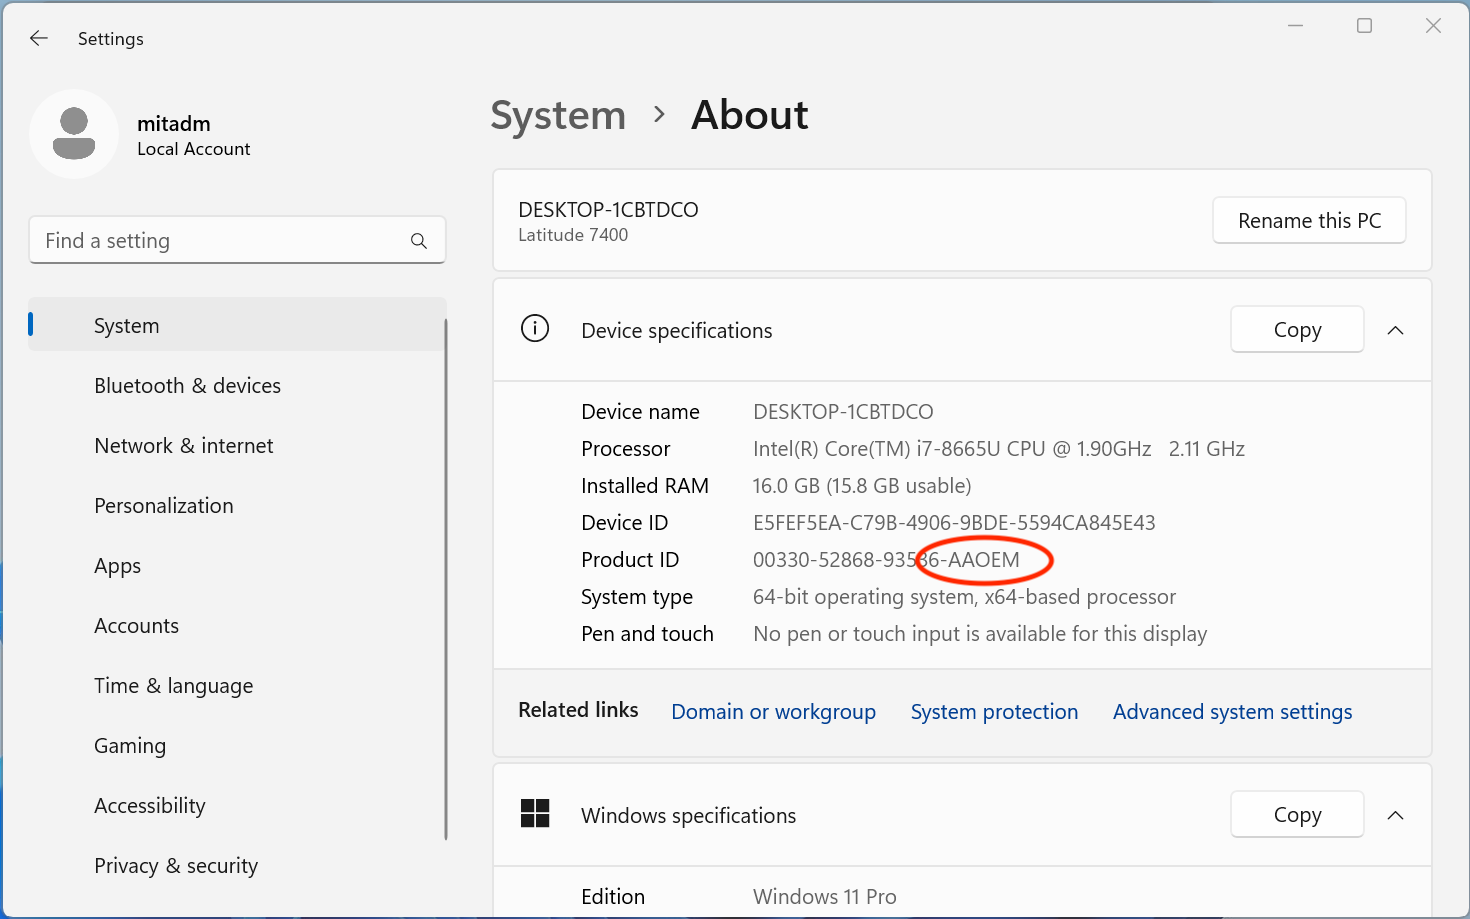The width and height of the screenshot is (1470, 919).
Task: Click the About page title
Action: pos(750,115)
